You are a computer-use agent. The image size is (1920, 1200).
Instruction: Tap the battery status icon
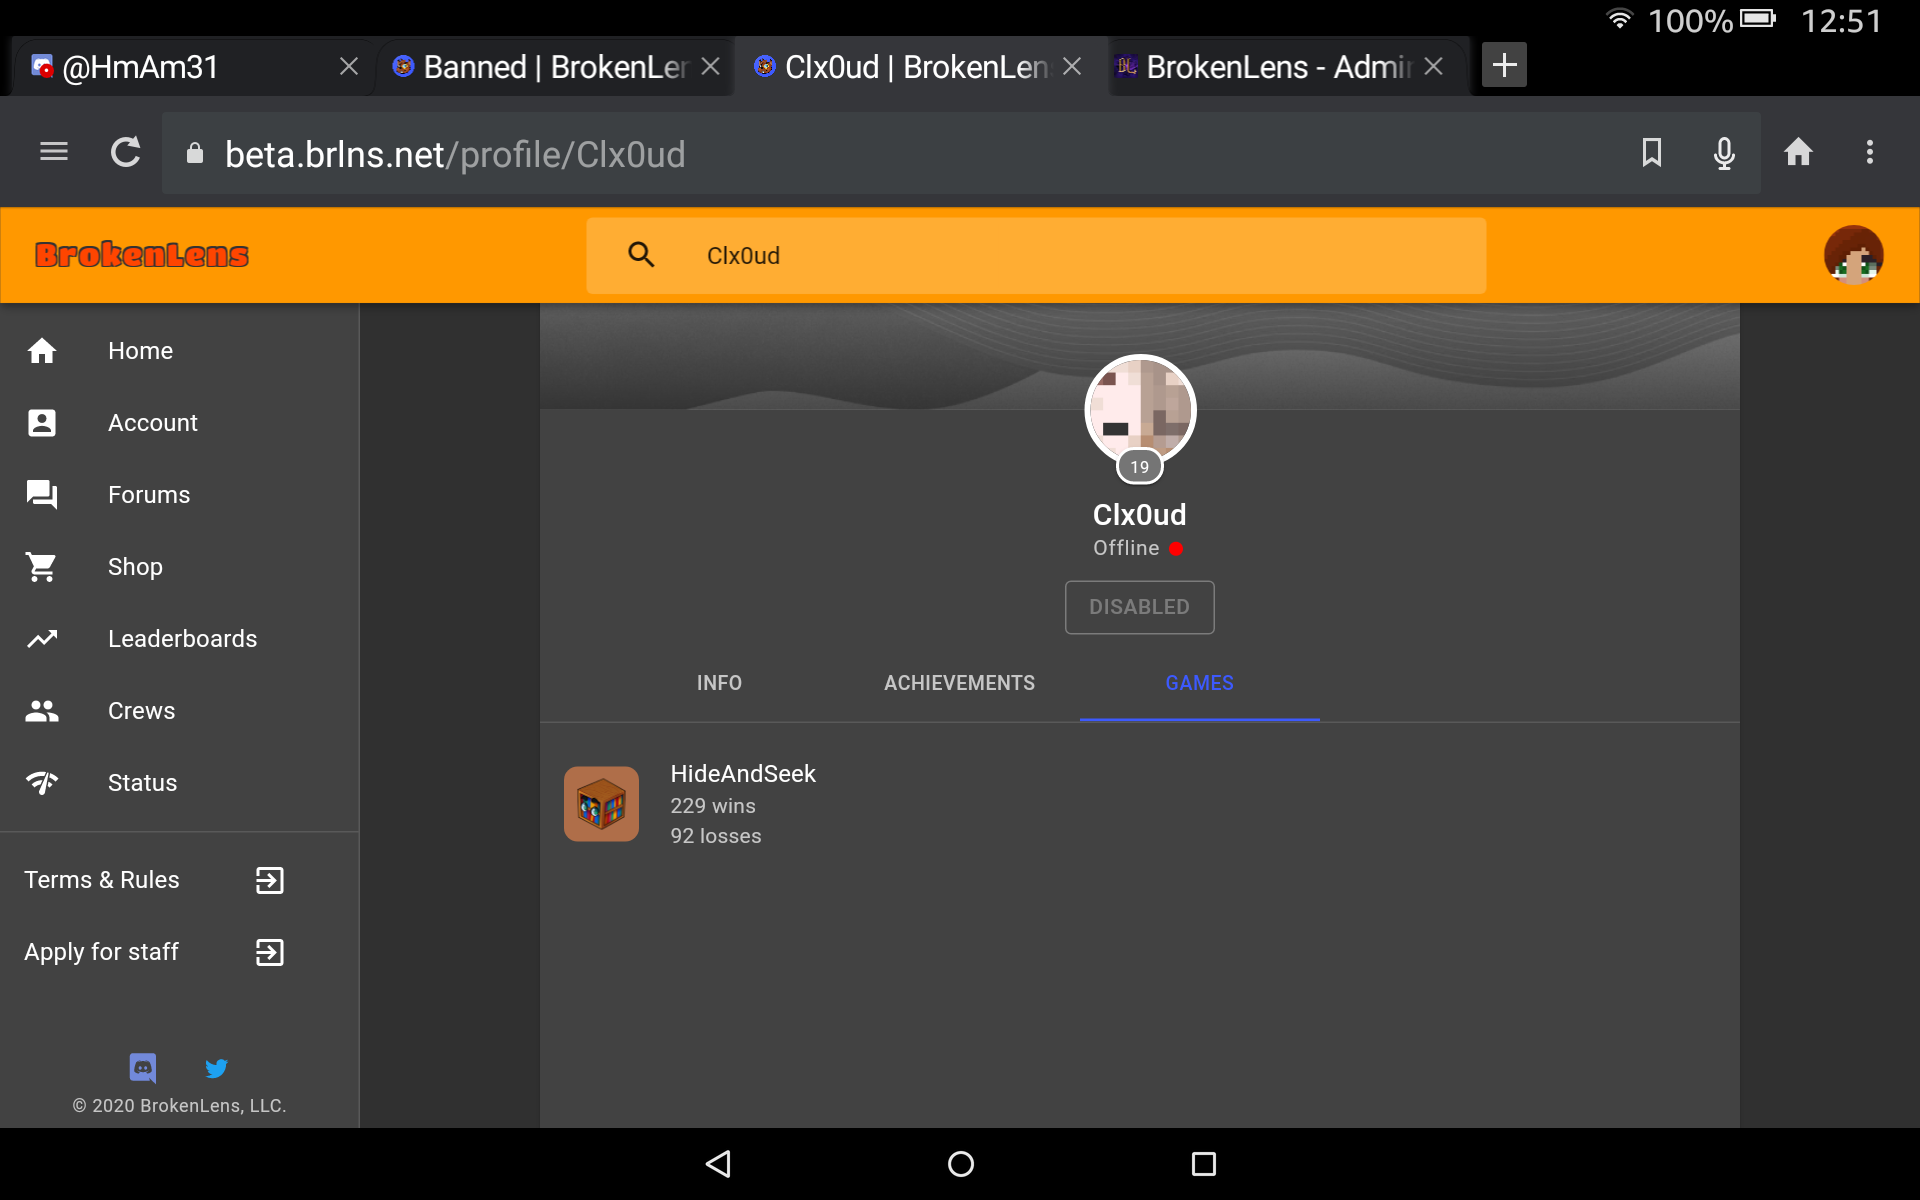click(x=1758, y=19)
